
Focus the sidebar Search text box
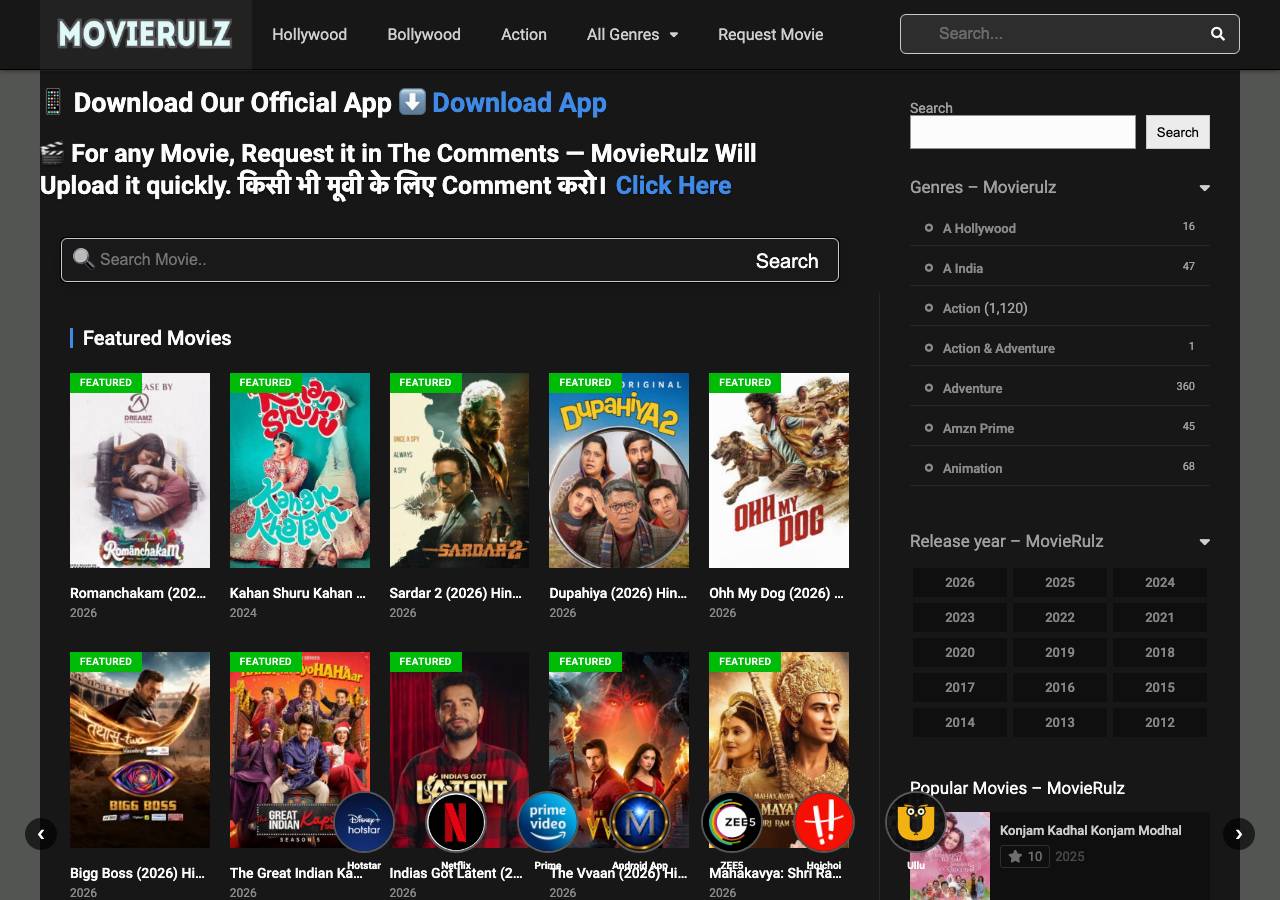[x=1022, y=132]
